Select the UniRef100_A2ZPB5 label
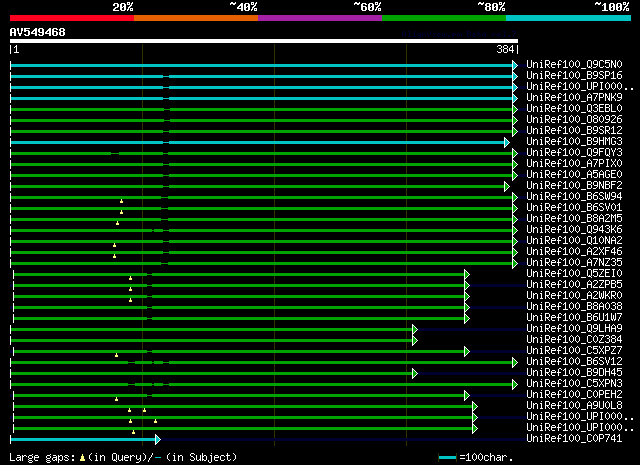 tap(574, 285)
